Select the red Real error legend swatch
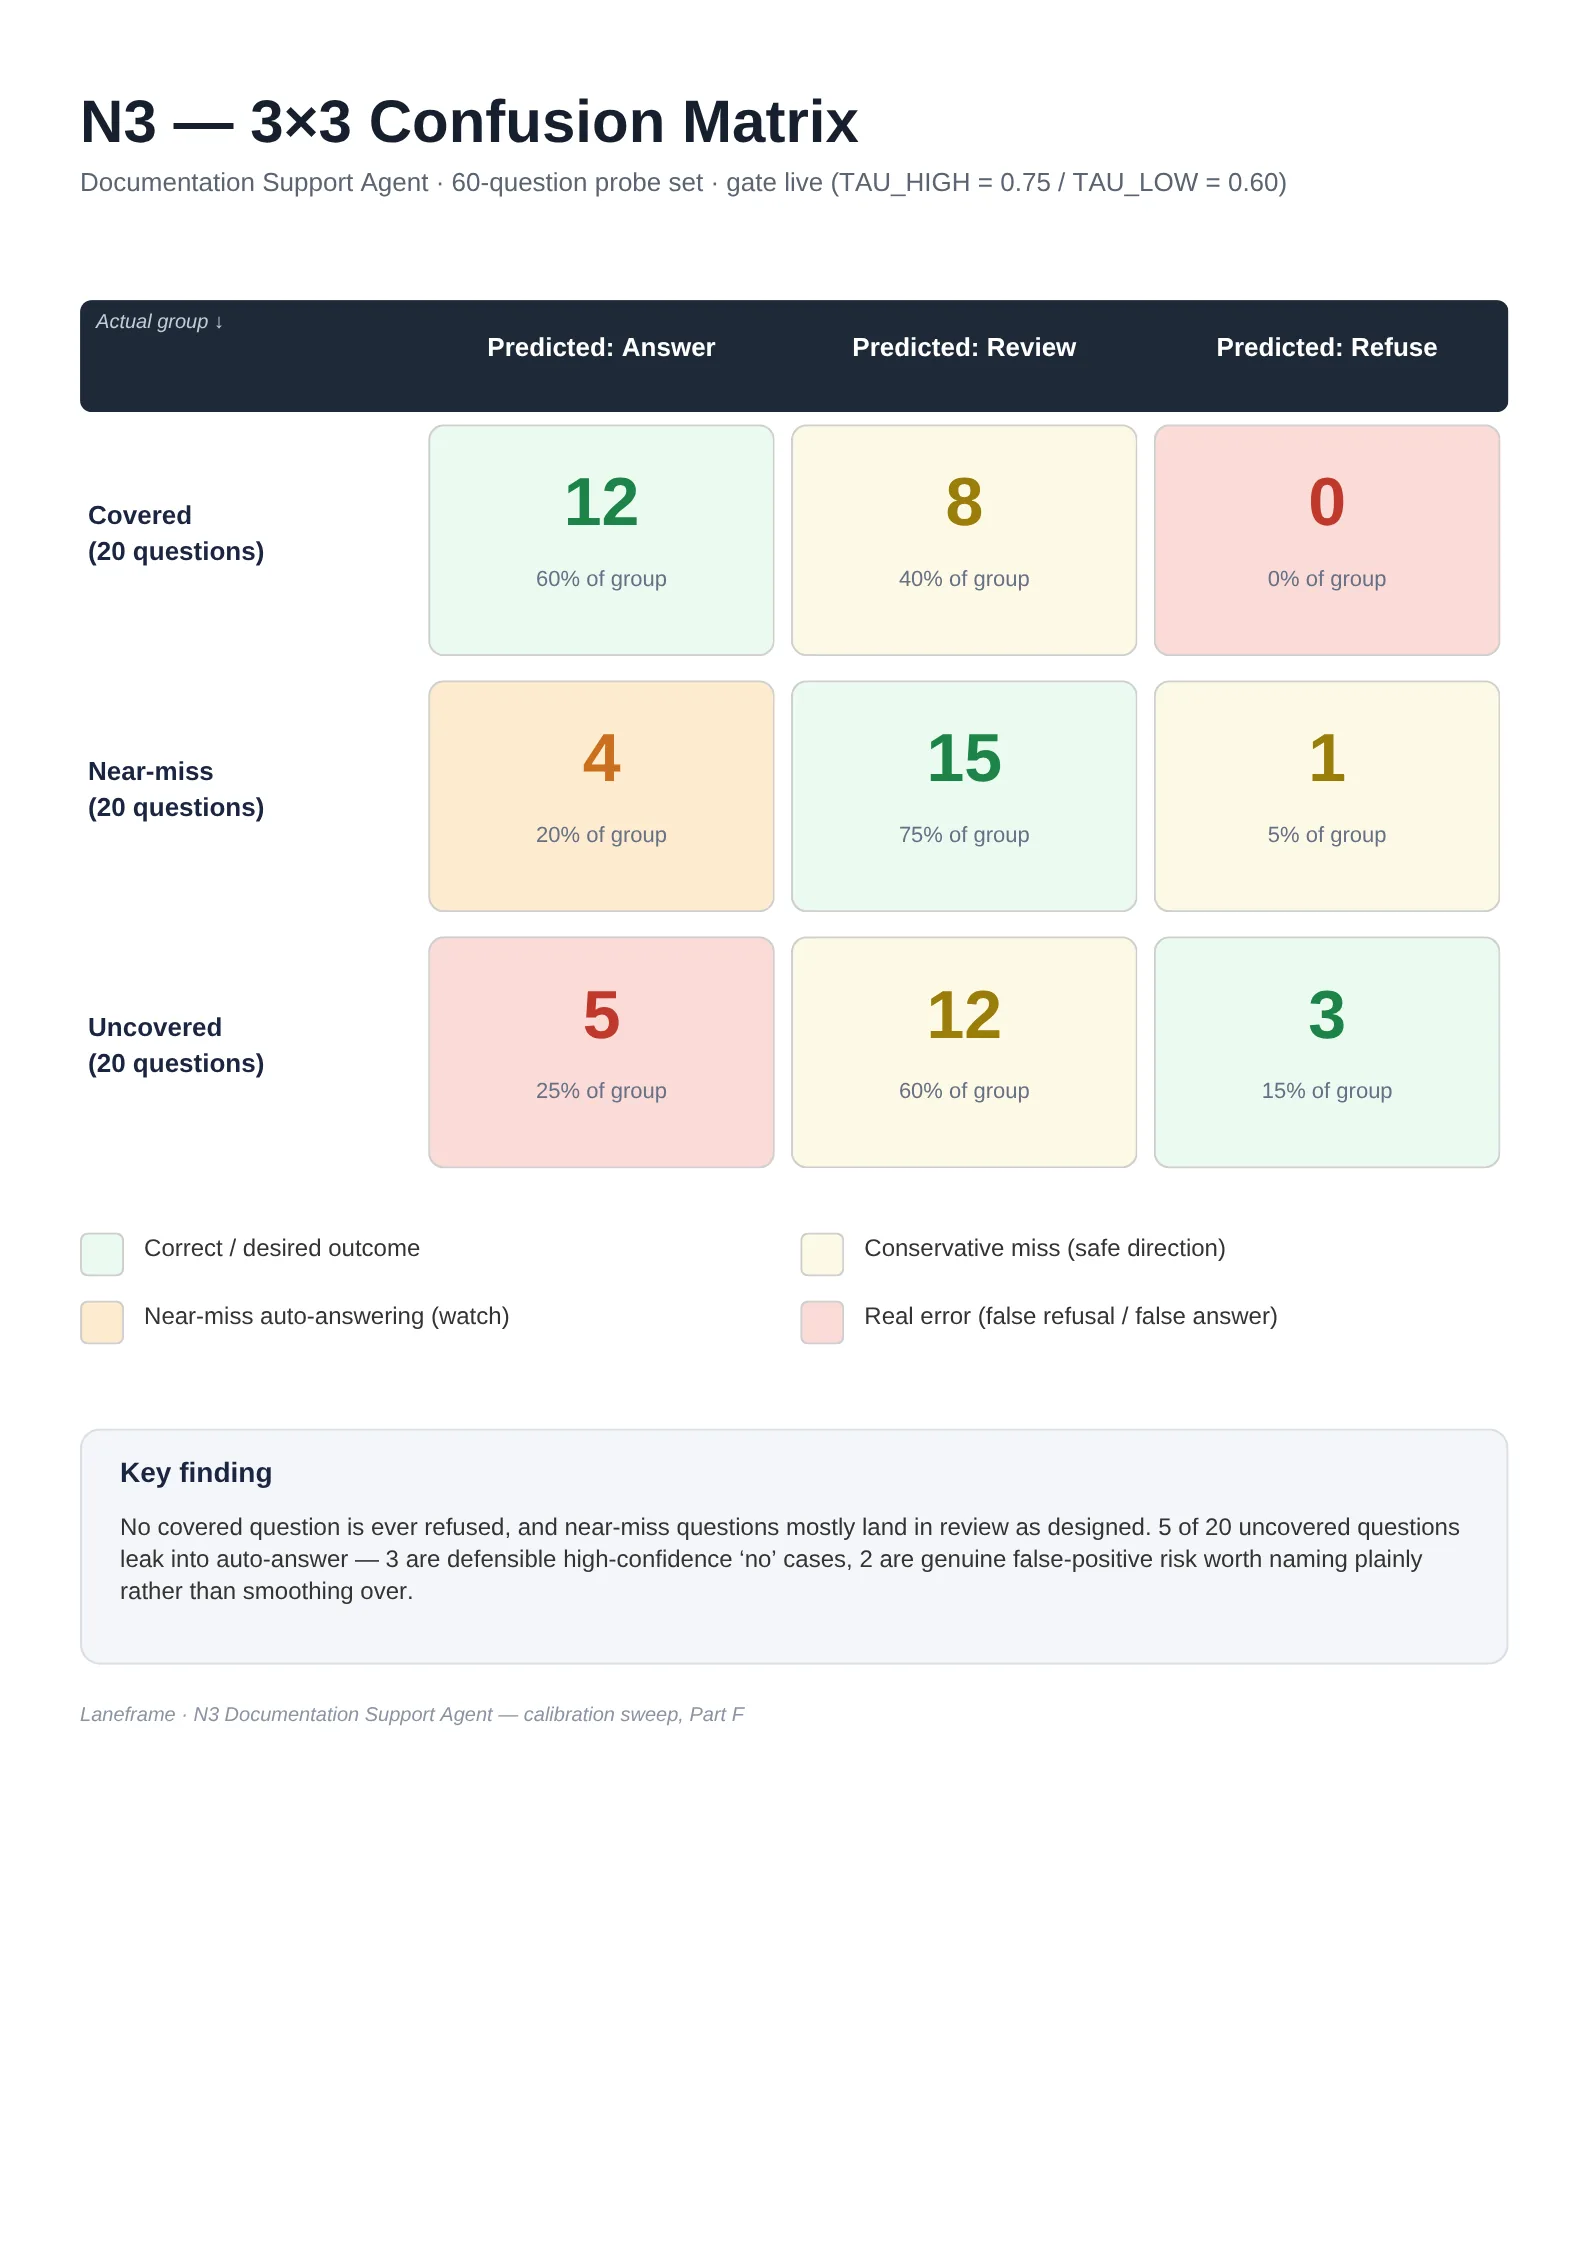 pos(822,1322)
